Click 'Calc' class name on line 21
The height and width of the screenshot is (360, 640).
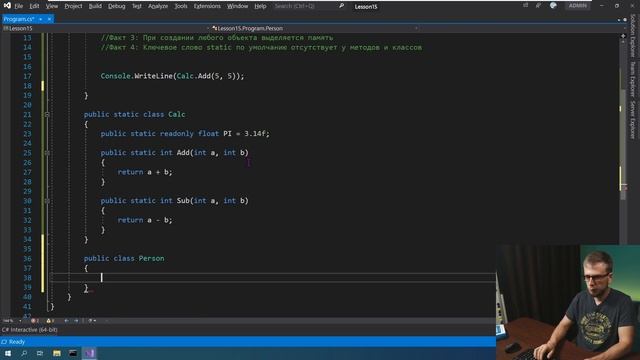pos(176,115)
